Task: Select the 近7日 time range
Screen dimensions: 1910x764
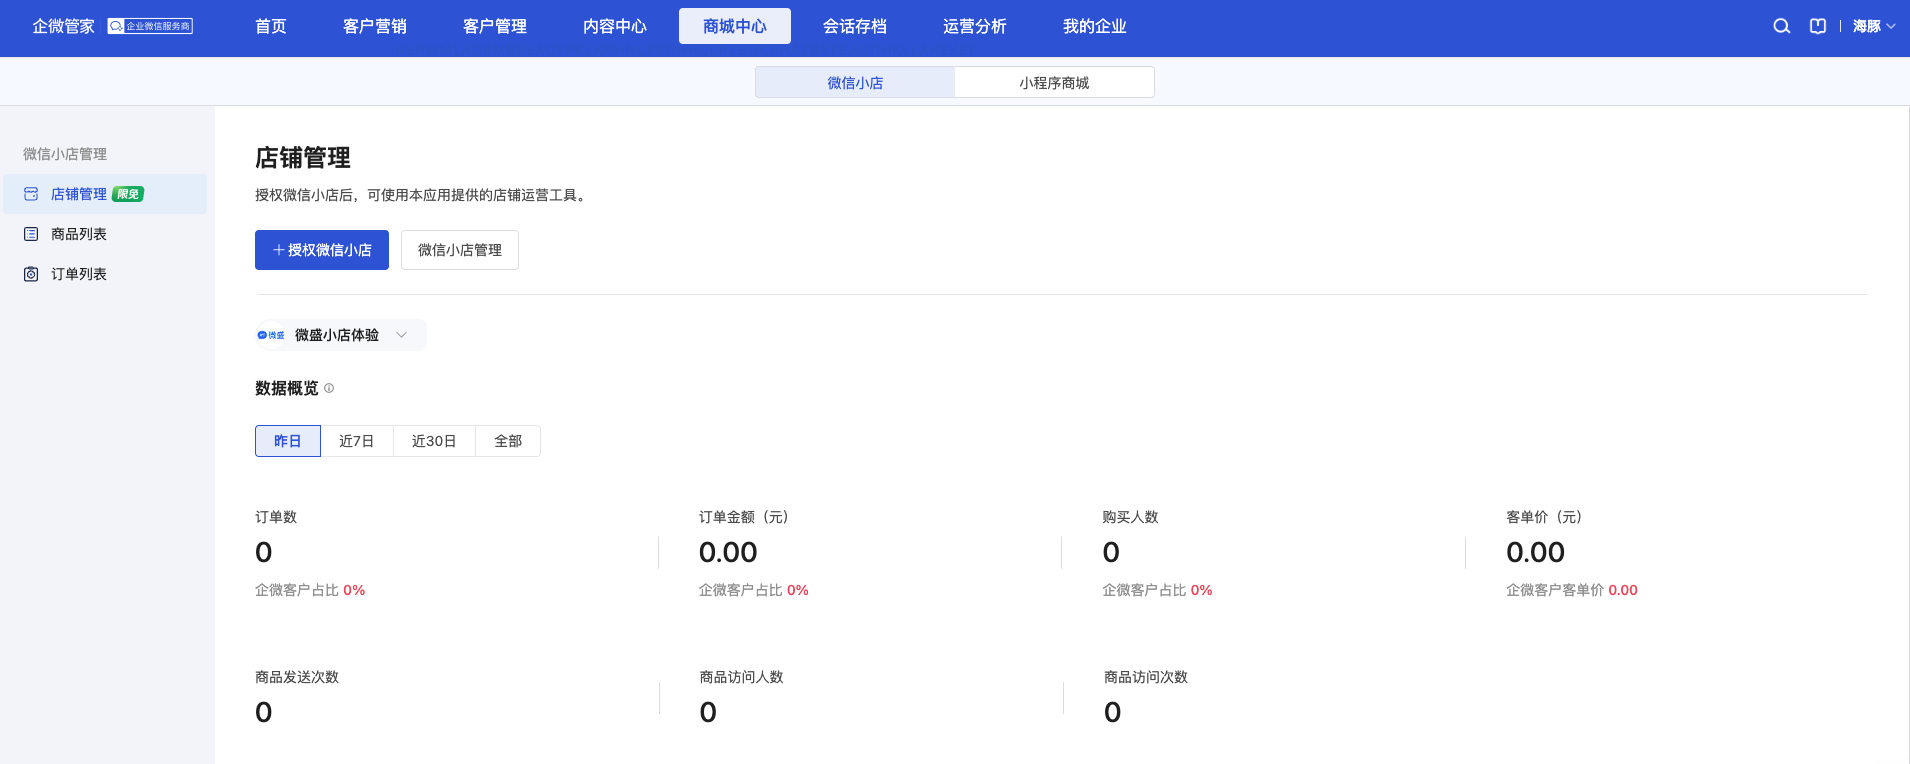Action: tap(357, 441)
